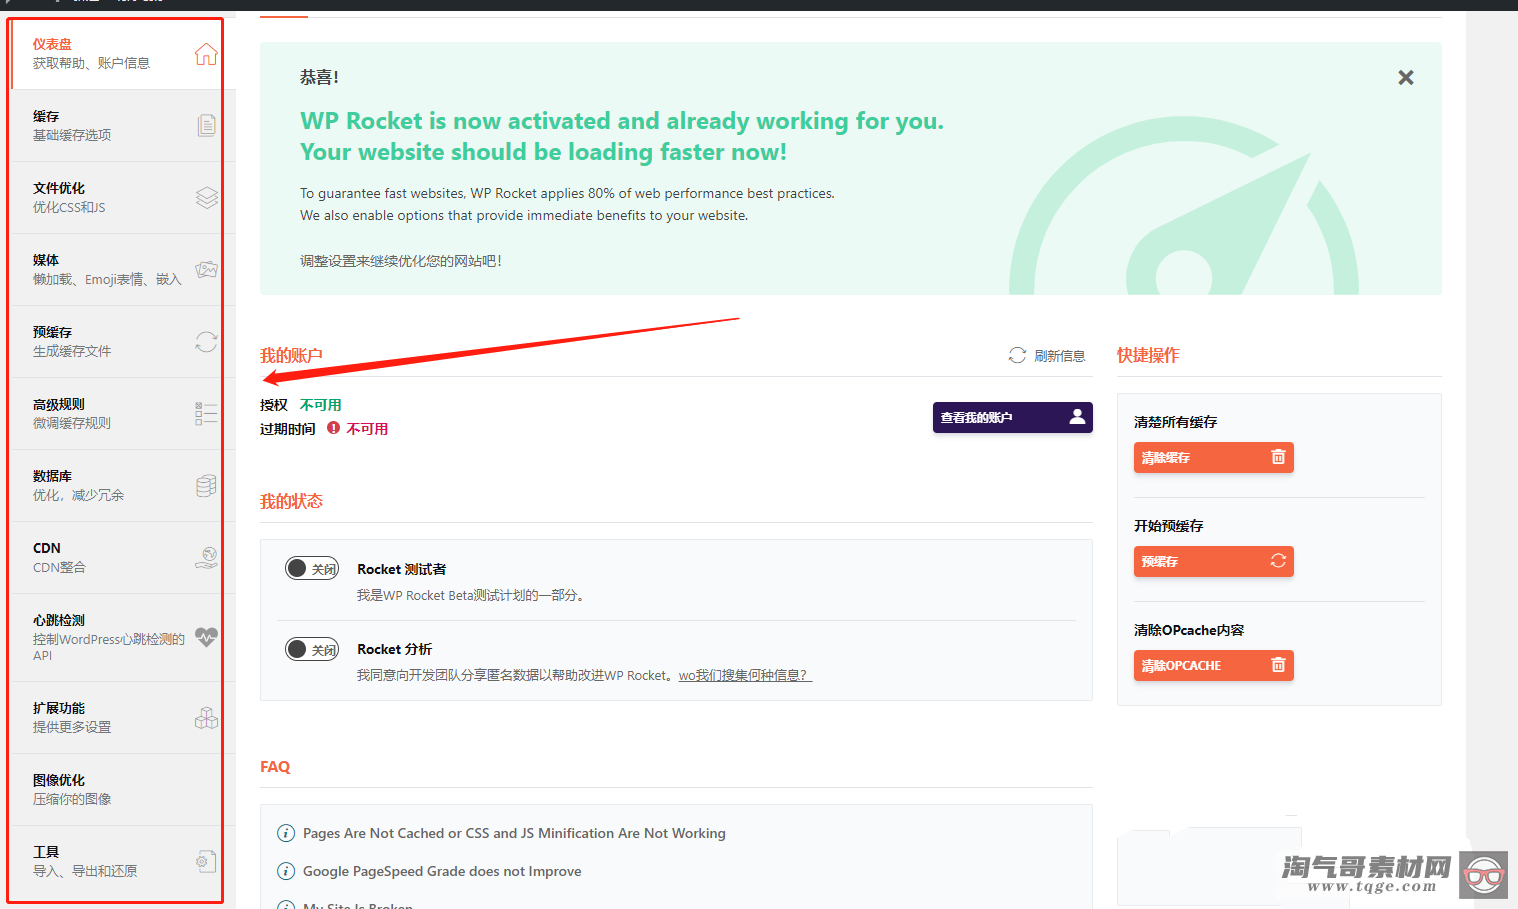Click the layers icon beside 文件优化
The width and height of the screenshot is (1518, 909).
(206, 197)
